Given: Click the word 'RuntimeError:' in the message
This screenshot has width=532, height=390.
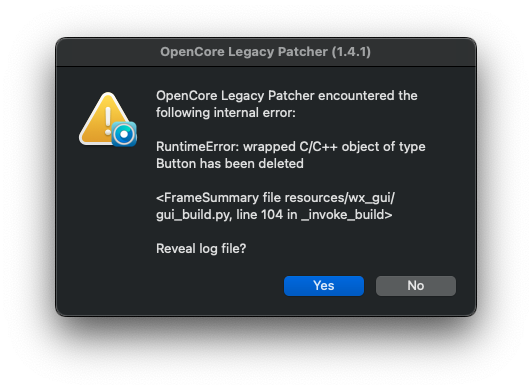Looking at the screenshot, I should (198, 147).
